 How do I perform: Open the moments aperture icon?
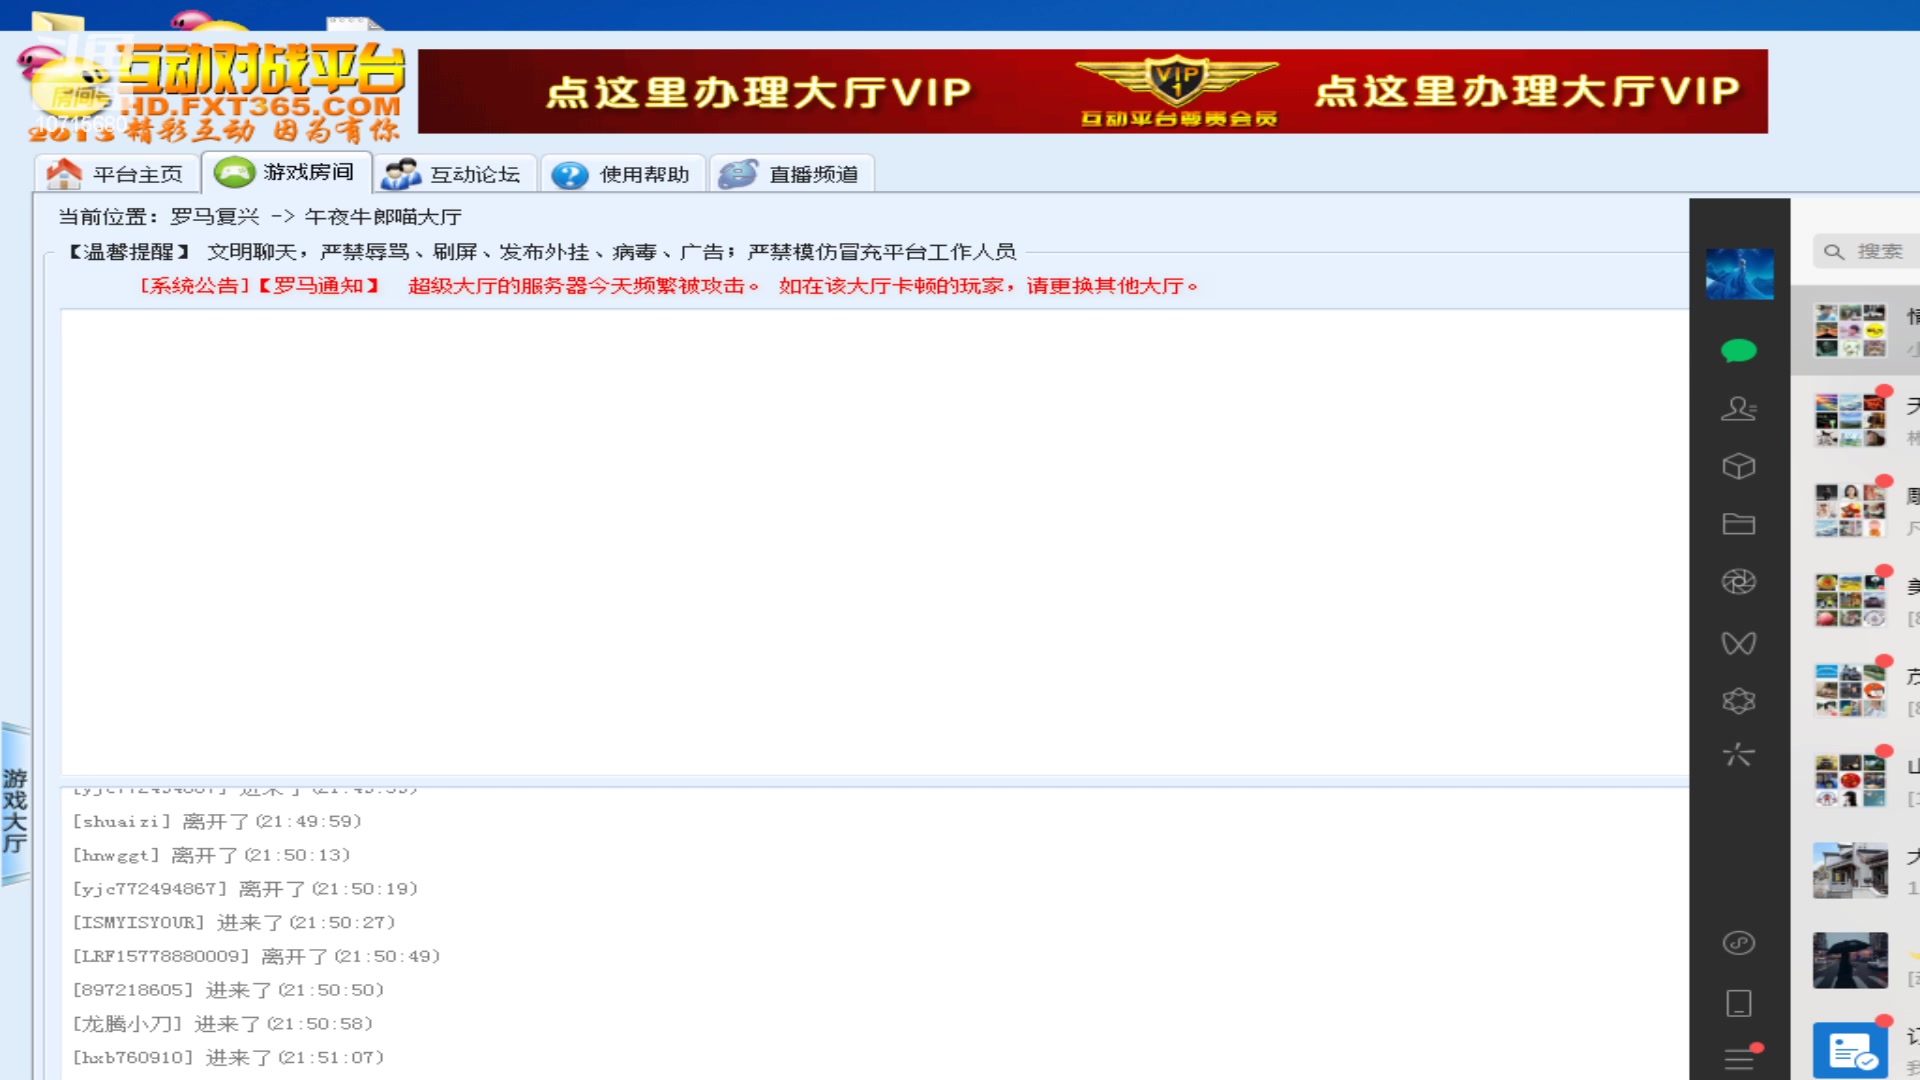click(1739, 582)
